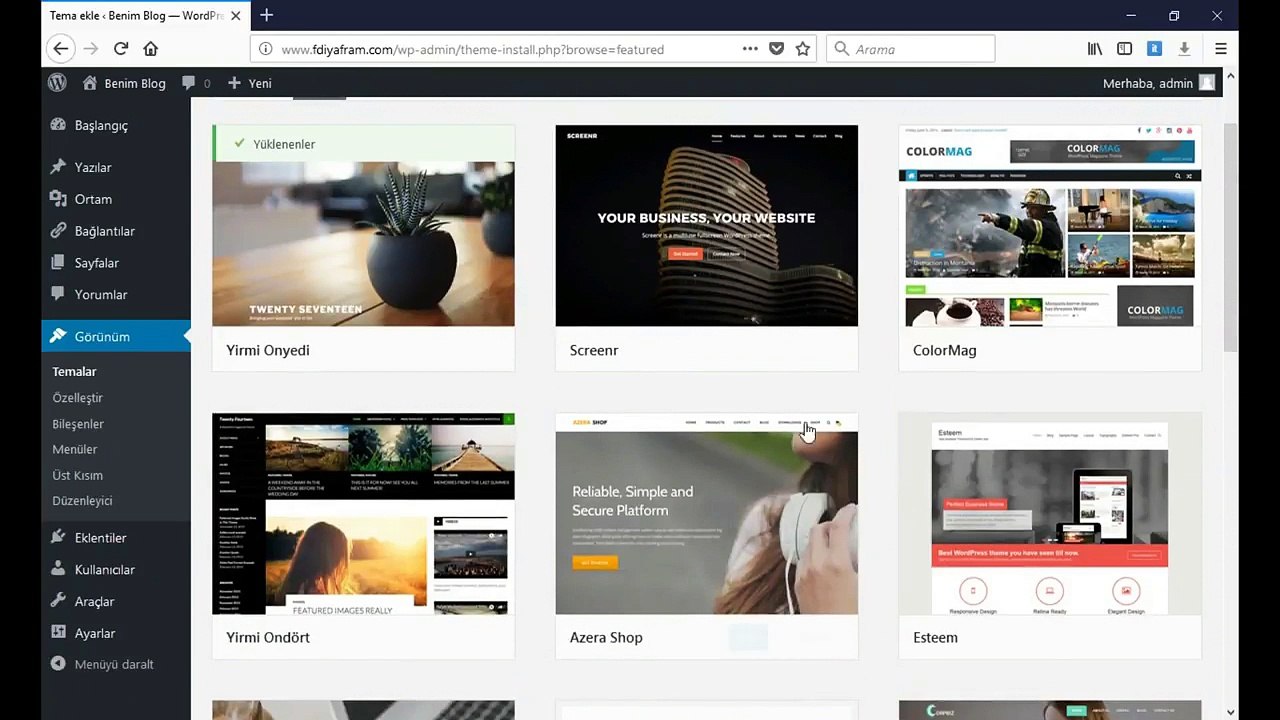Screen dimensions: 1280x720
Task: Open Benim Blog site link
Action: click(x=124, y=83)
